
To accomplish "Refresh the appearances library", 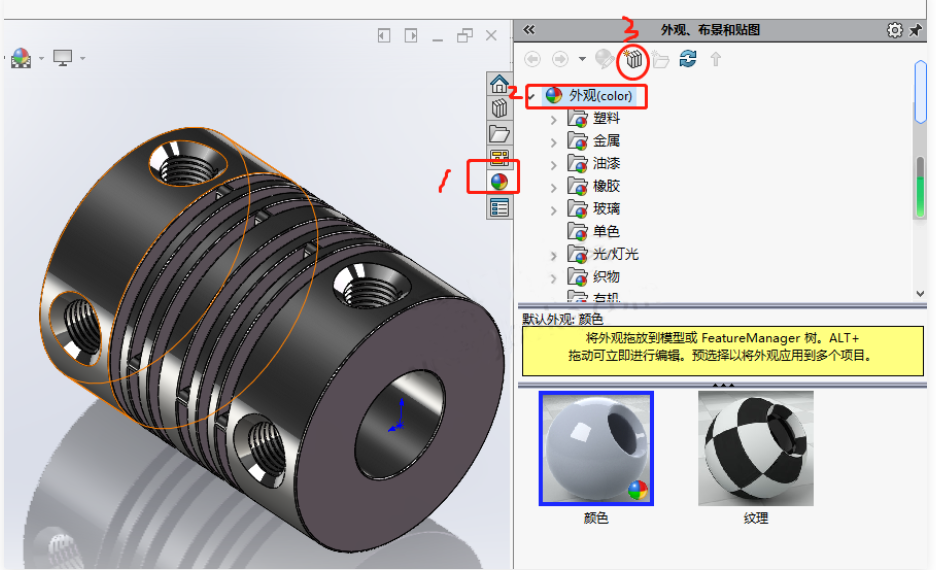I will pos(688,59).
